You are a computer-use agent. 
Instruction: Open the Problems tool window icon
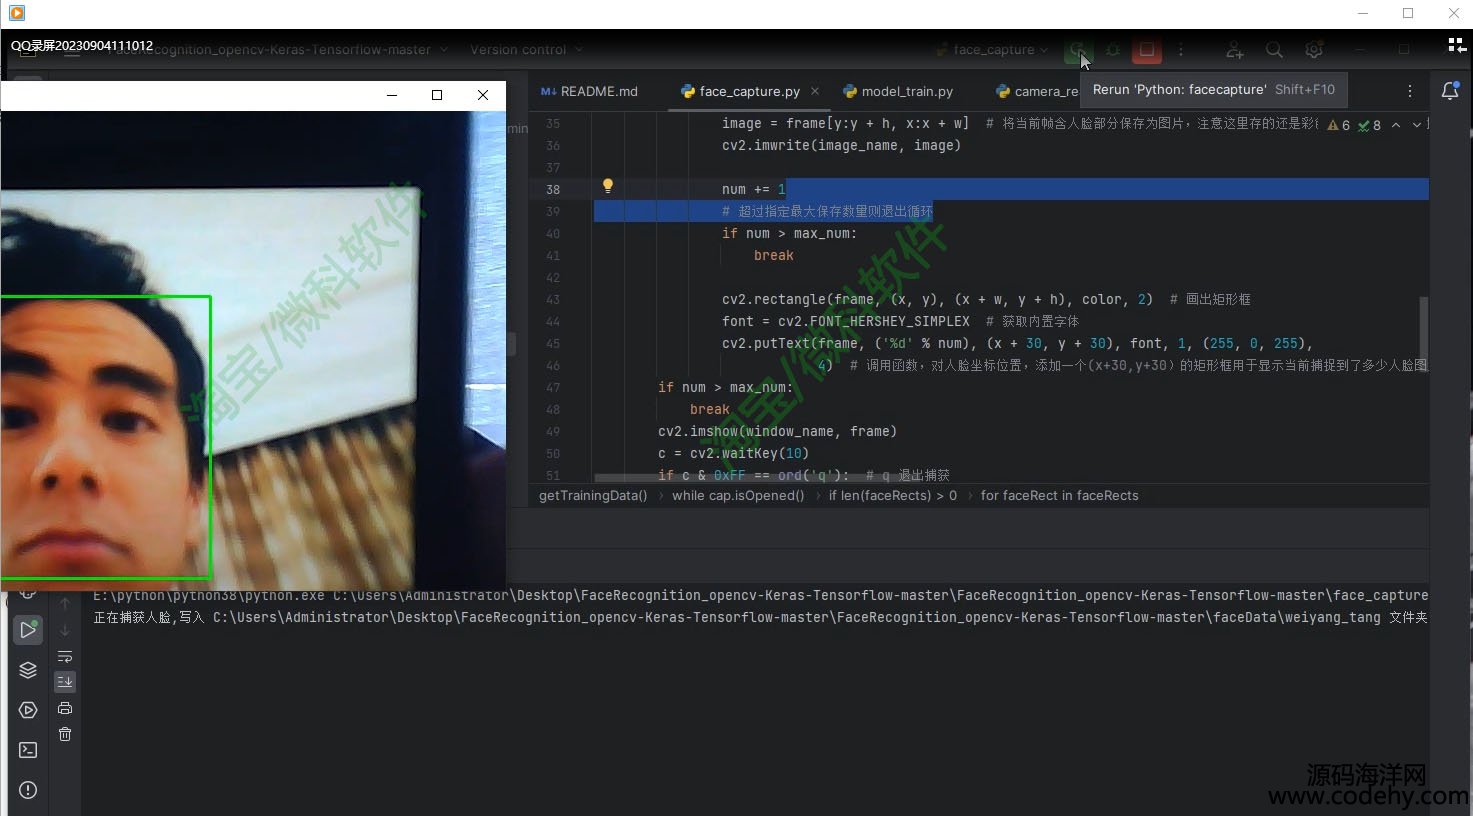(28, 790)
